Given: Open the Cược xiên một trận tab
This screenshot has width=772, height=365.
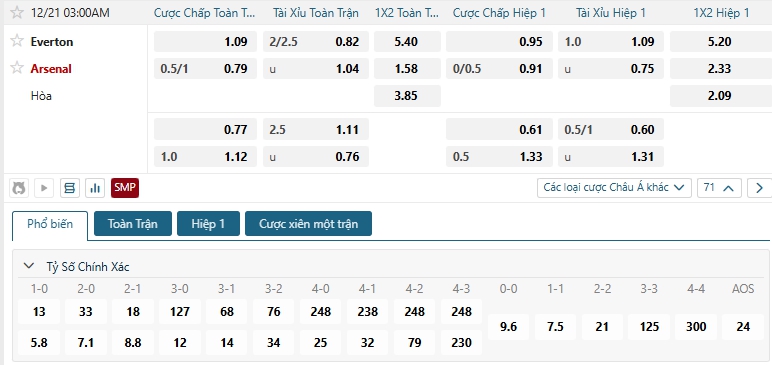Looking at the screenshot, I should click(x=308, y=224).
